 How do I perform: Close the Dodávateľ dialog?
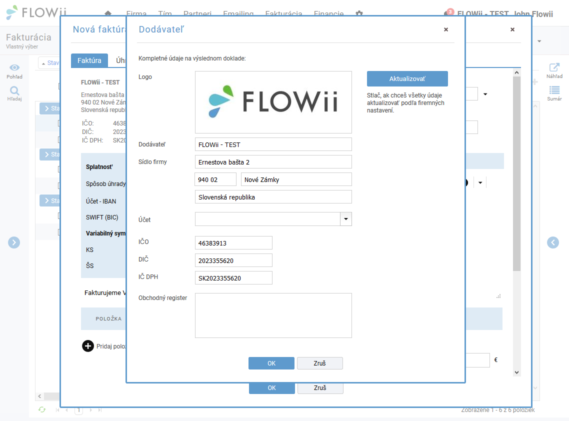click(x=446, y=29)
